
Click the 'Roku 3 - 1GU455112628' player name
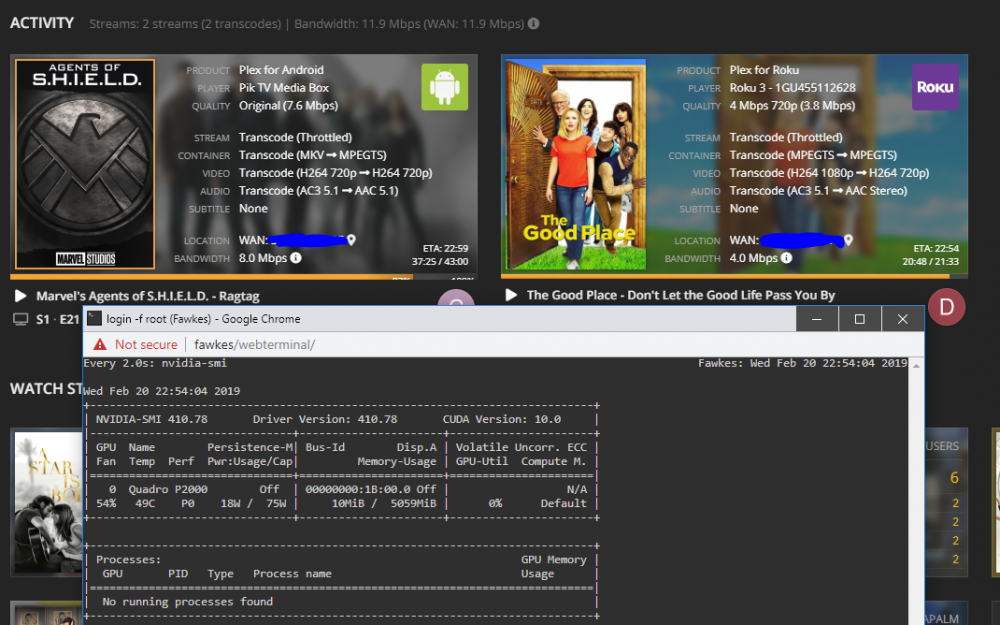pyautogui.click(x=793, y=88)
